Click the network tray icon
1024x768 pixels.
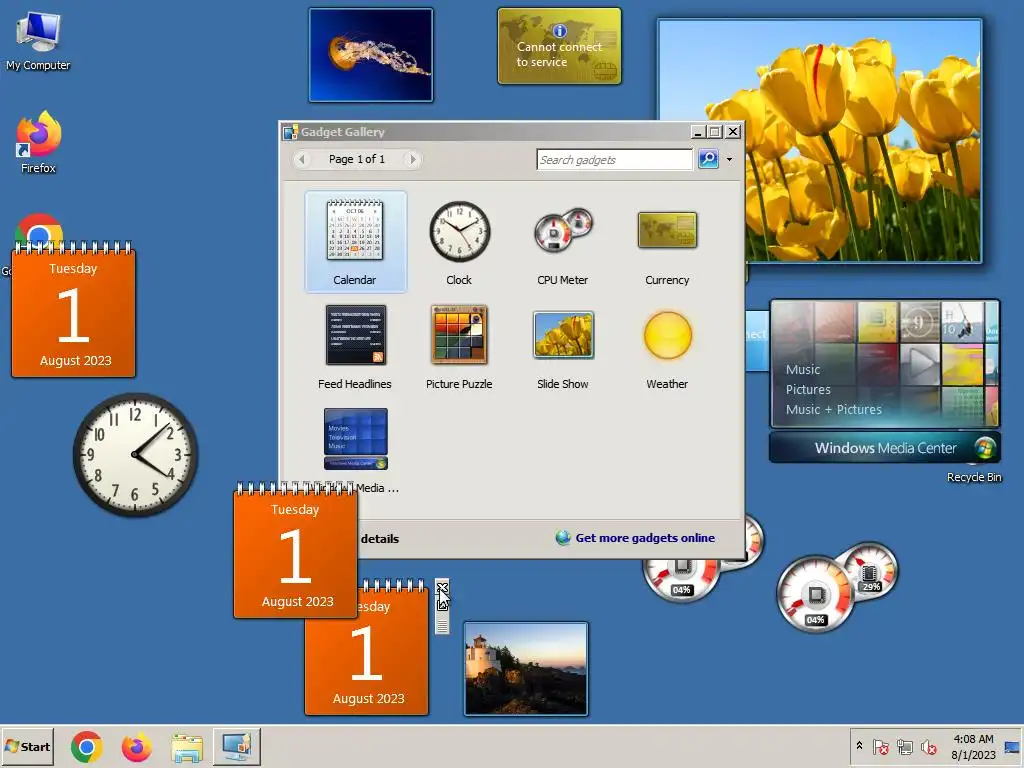(x=904, y=746)
